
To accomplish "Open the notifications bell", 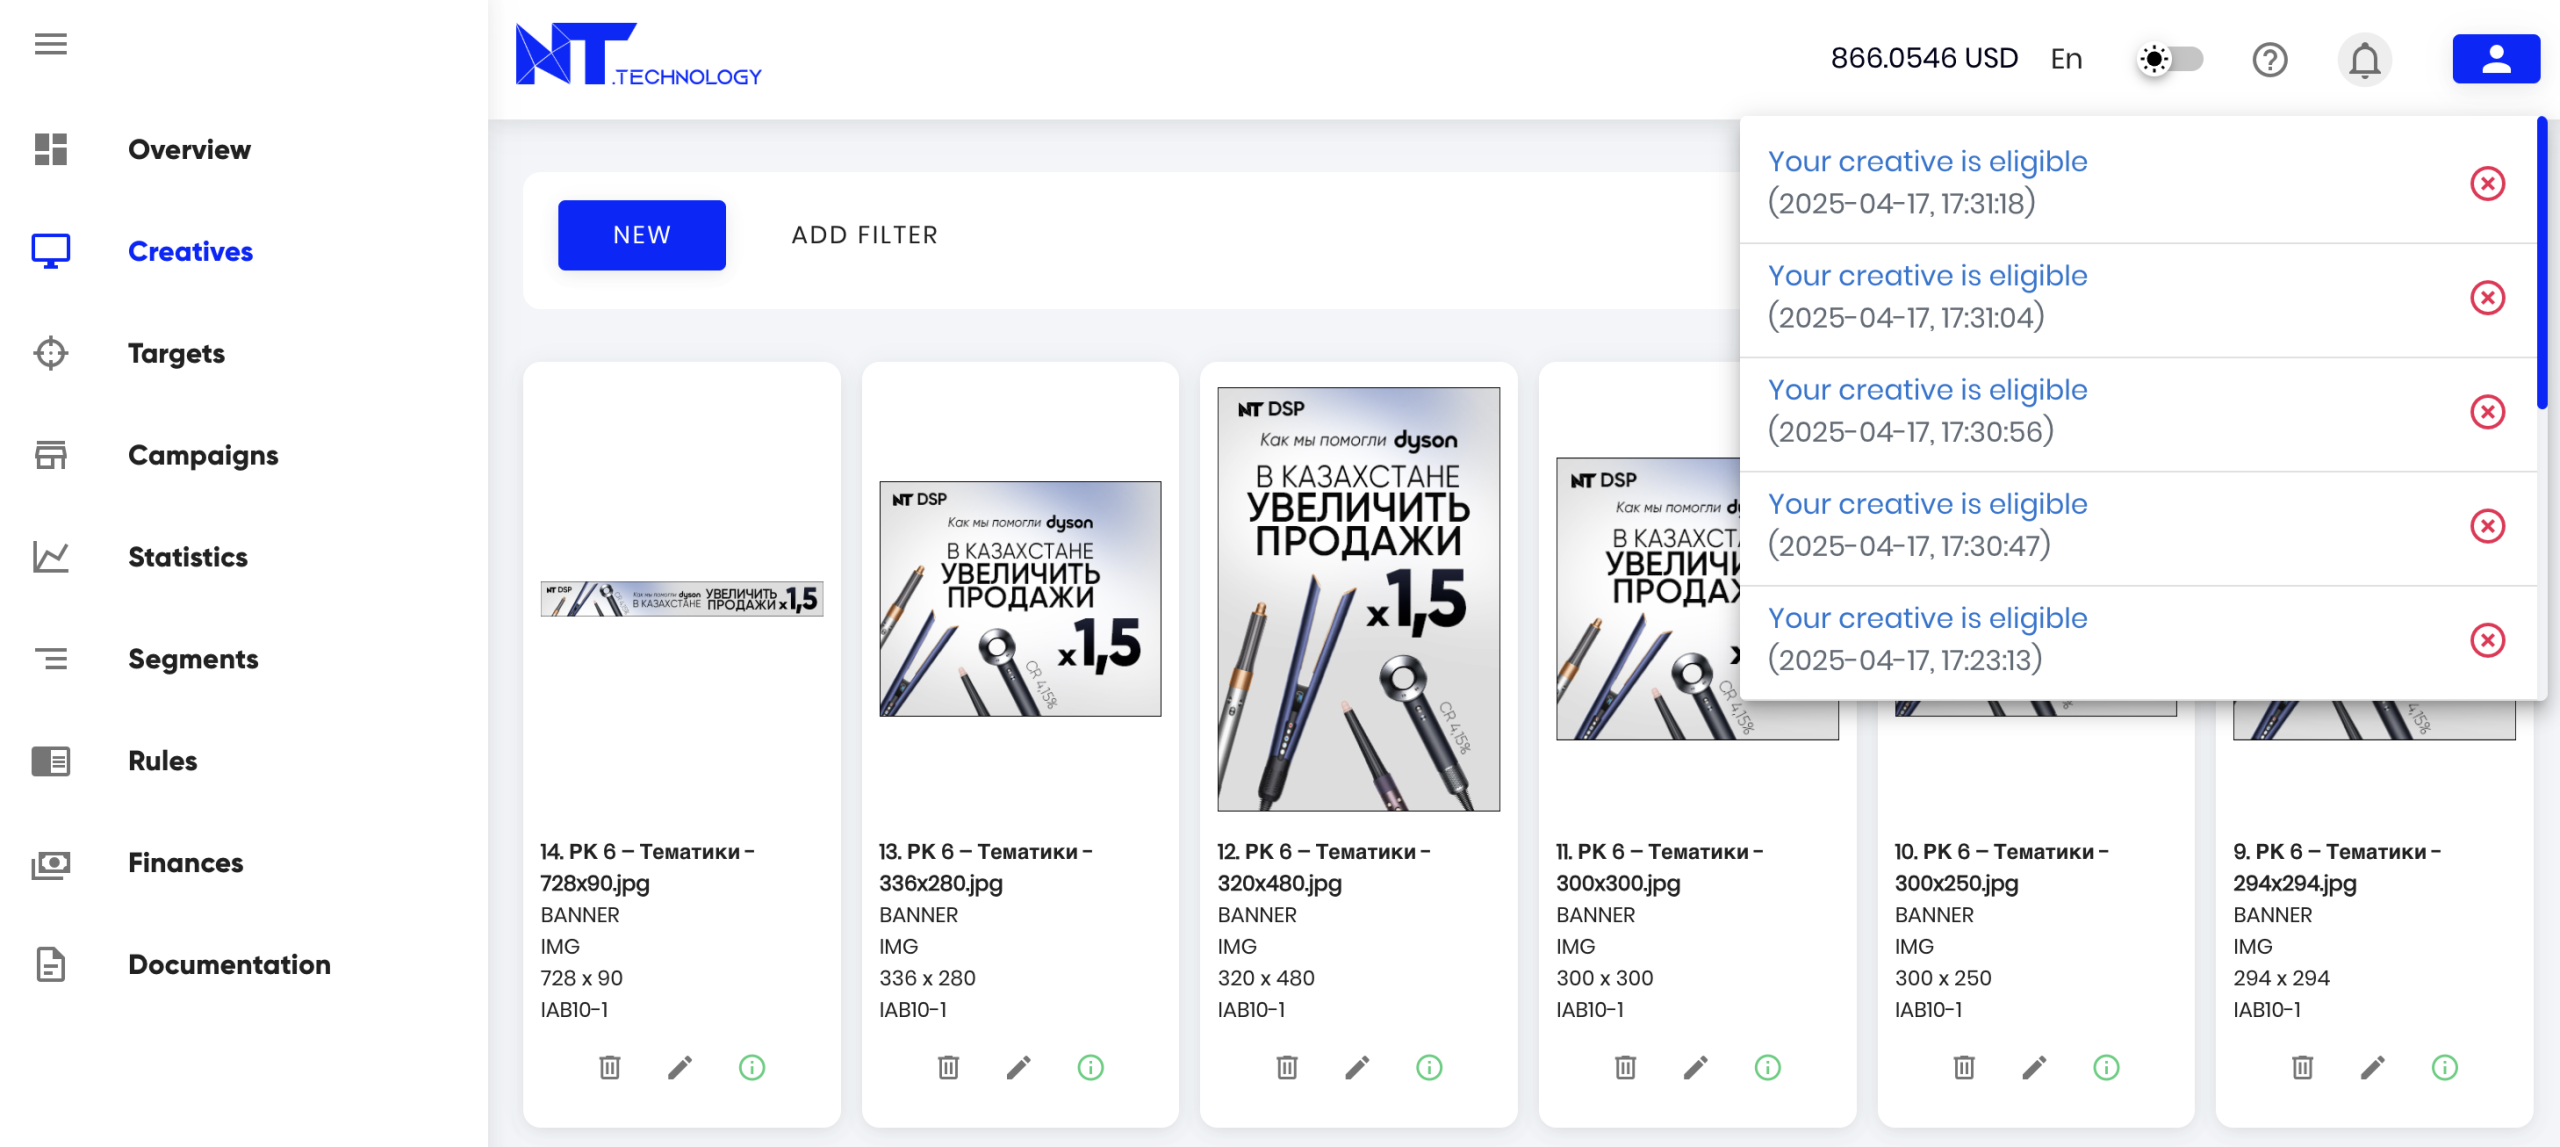I will [2364, 60].
